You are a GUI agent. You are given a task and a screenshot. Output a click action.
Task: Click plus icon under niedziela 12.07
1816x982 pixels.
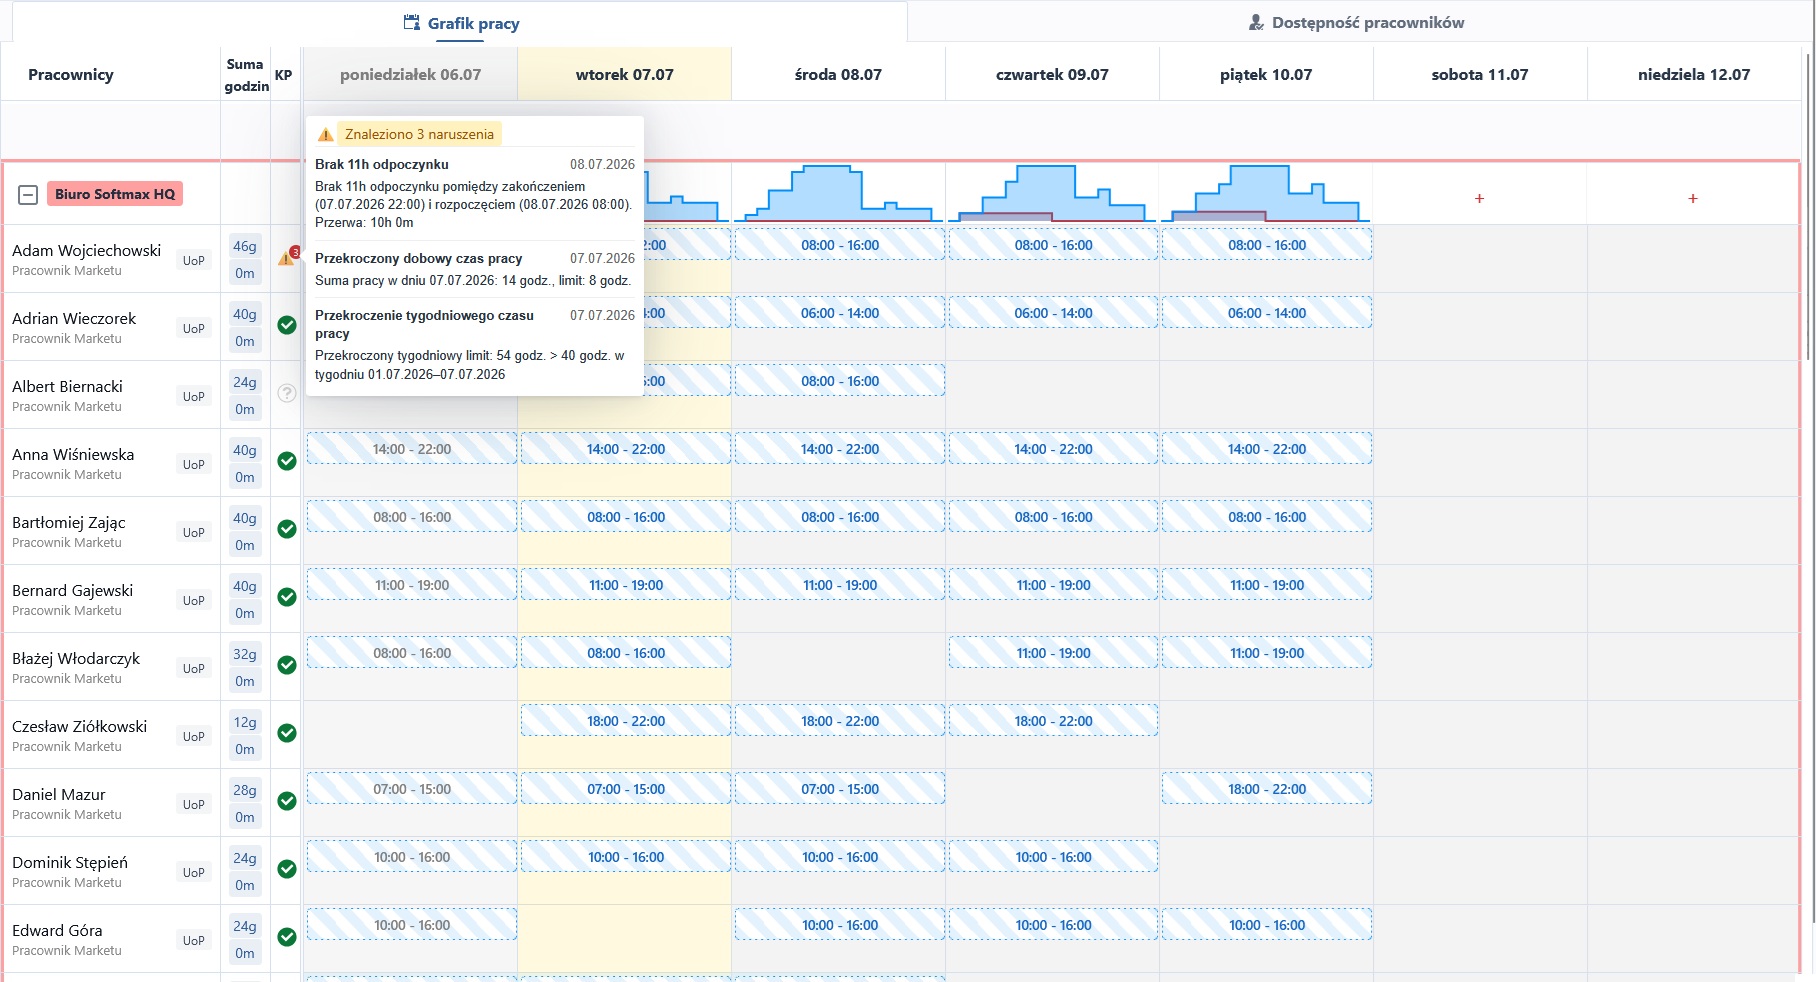(1693, 199)
